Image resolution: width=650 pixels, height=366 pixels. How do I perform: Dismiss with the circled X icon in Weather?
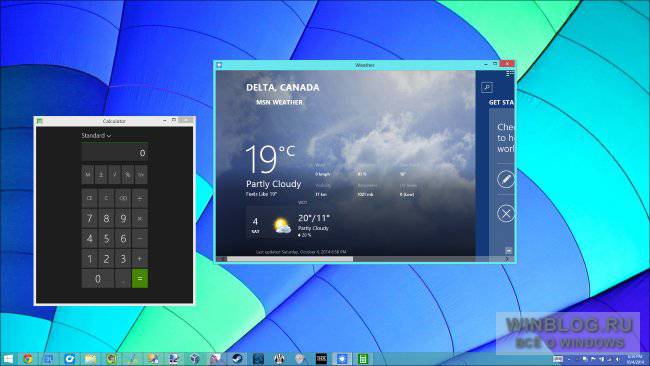[x=505, y=214]
